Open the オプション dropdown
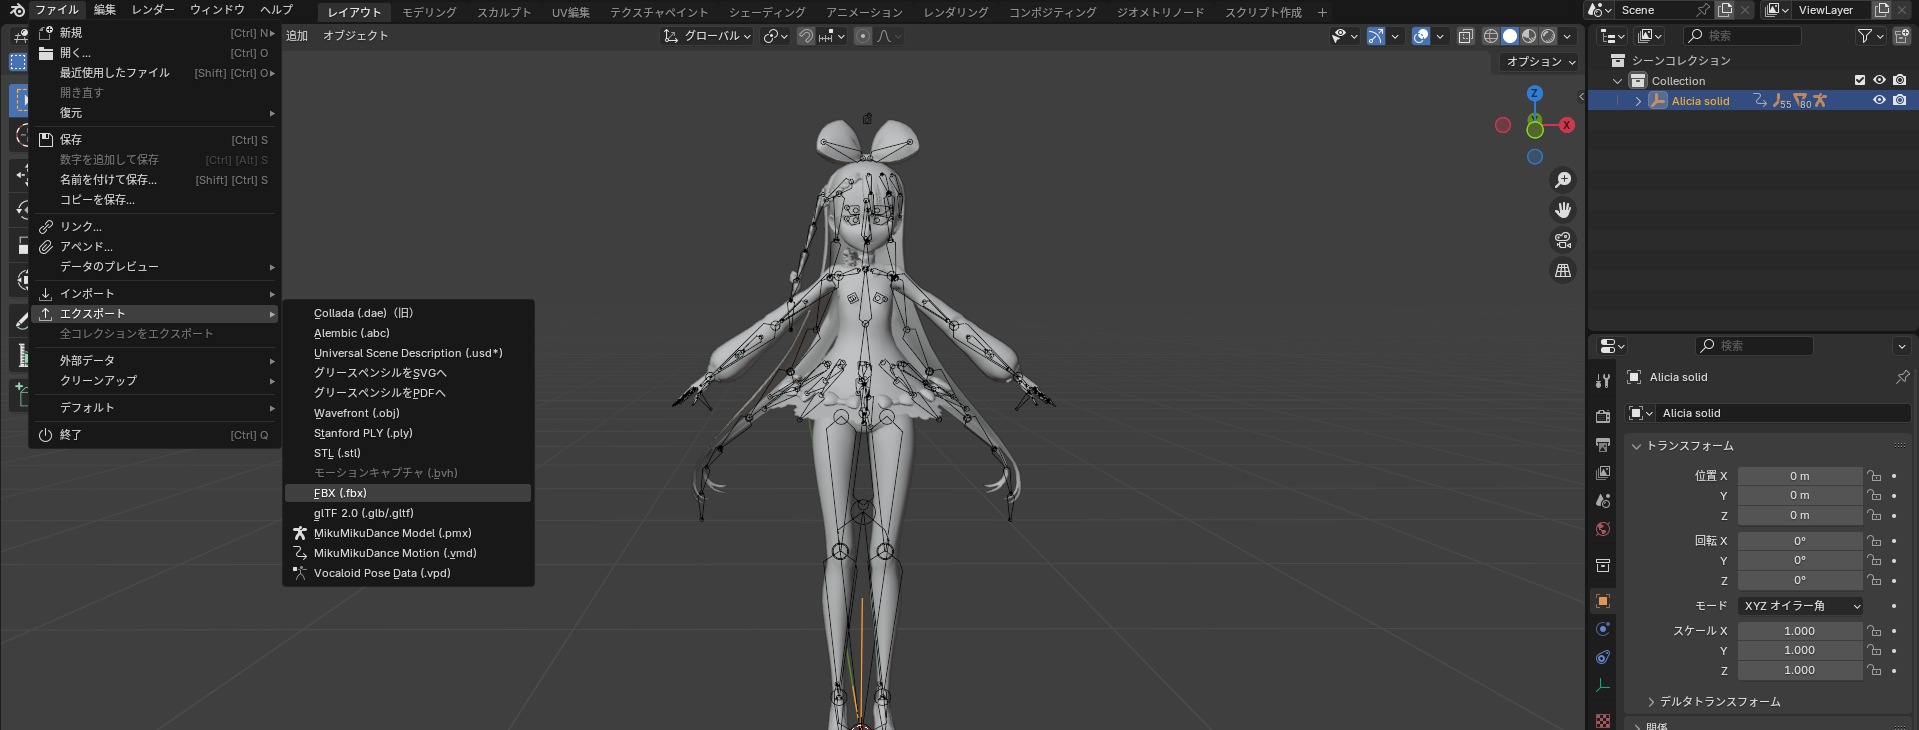The image size is (1919, 730). click(1541, 62)
